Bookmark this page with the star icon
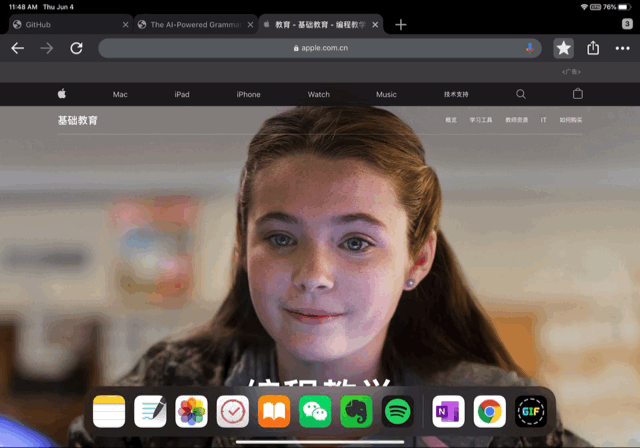The image size is (640, 448). click(563, 48)
